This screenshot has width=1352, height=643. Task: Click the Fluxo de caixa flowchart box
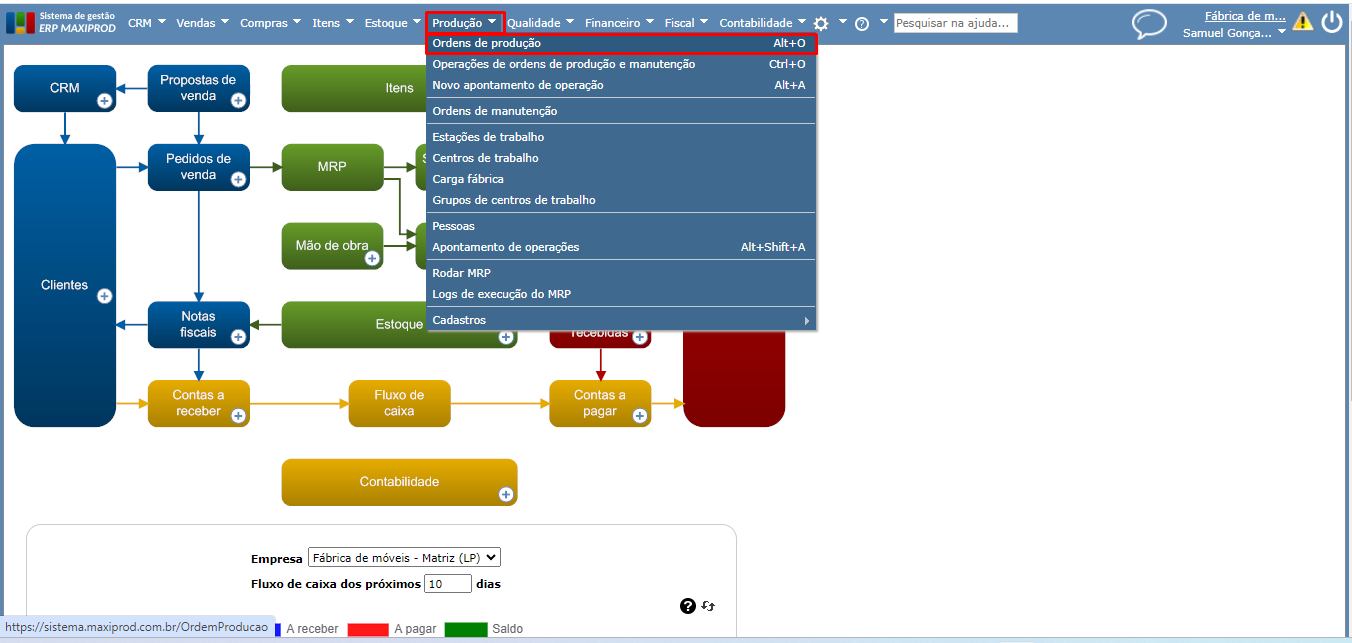point(399,403)
